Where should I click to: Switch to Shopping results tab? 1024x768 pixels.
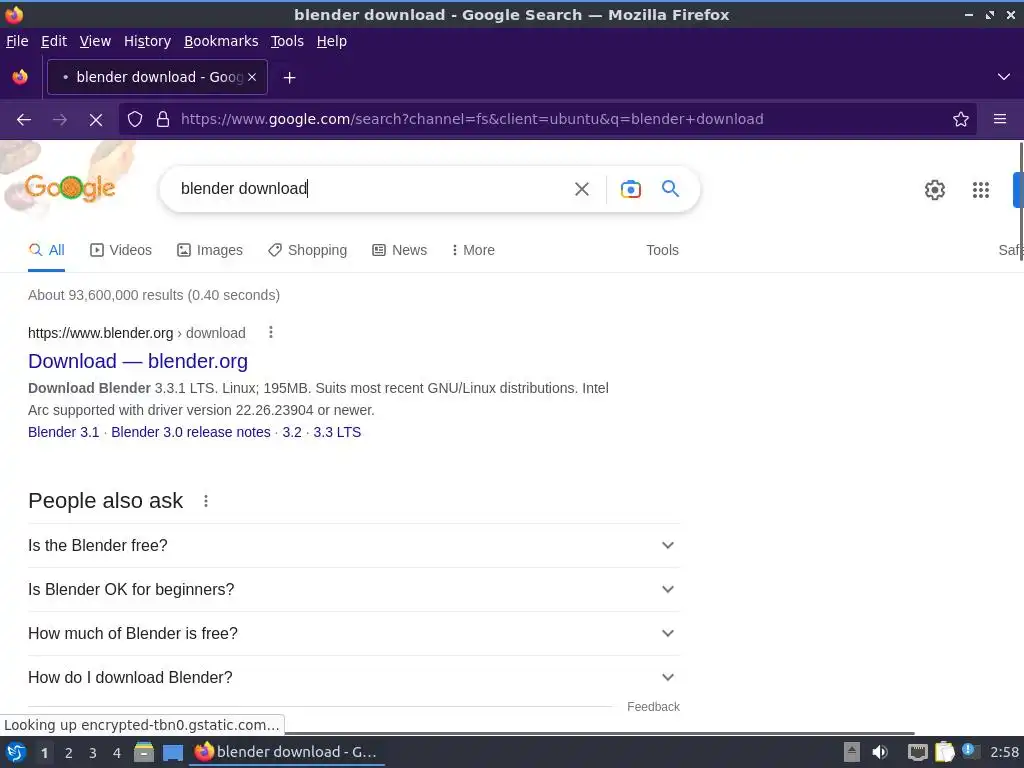pos(307,250)
